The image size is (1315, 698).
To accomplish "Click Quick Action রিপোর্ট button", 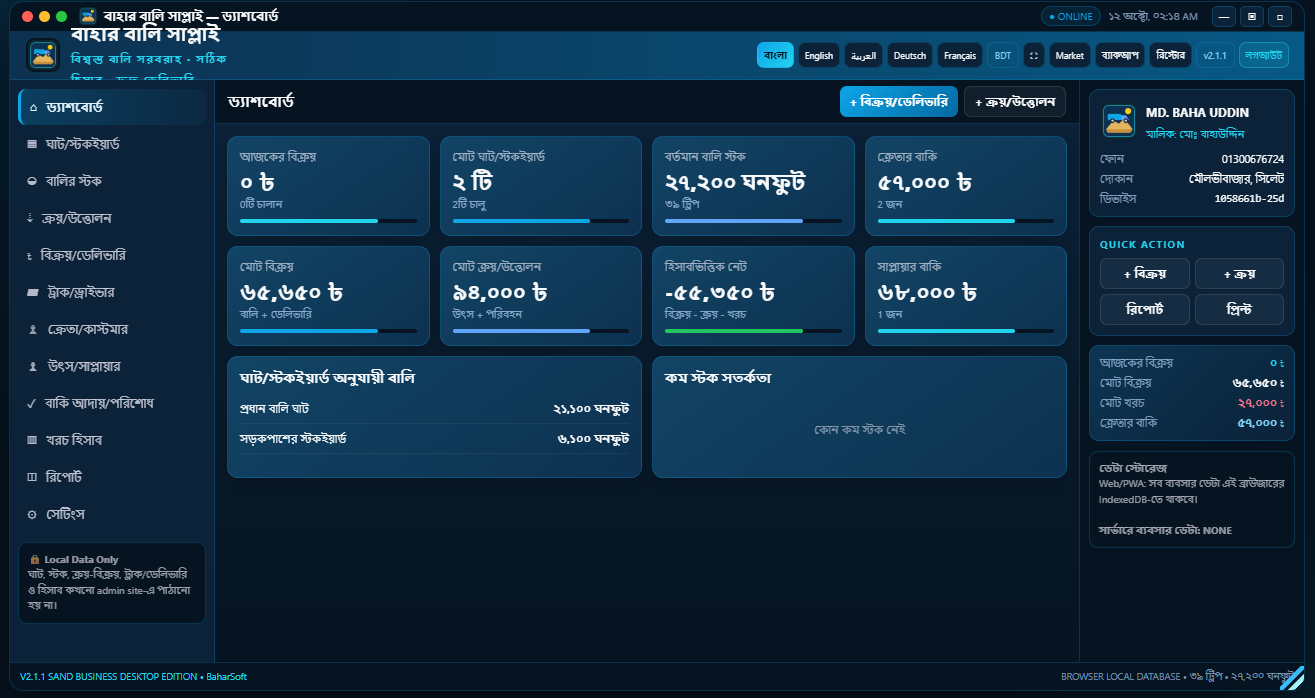I will [x=1145, y=309].
